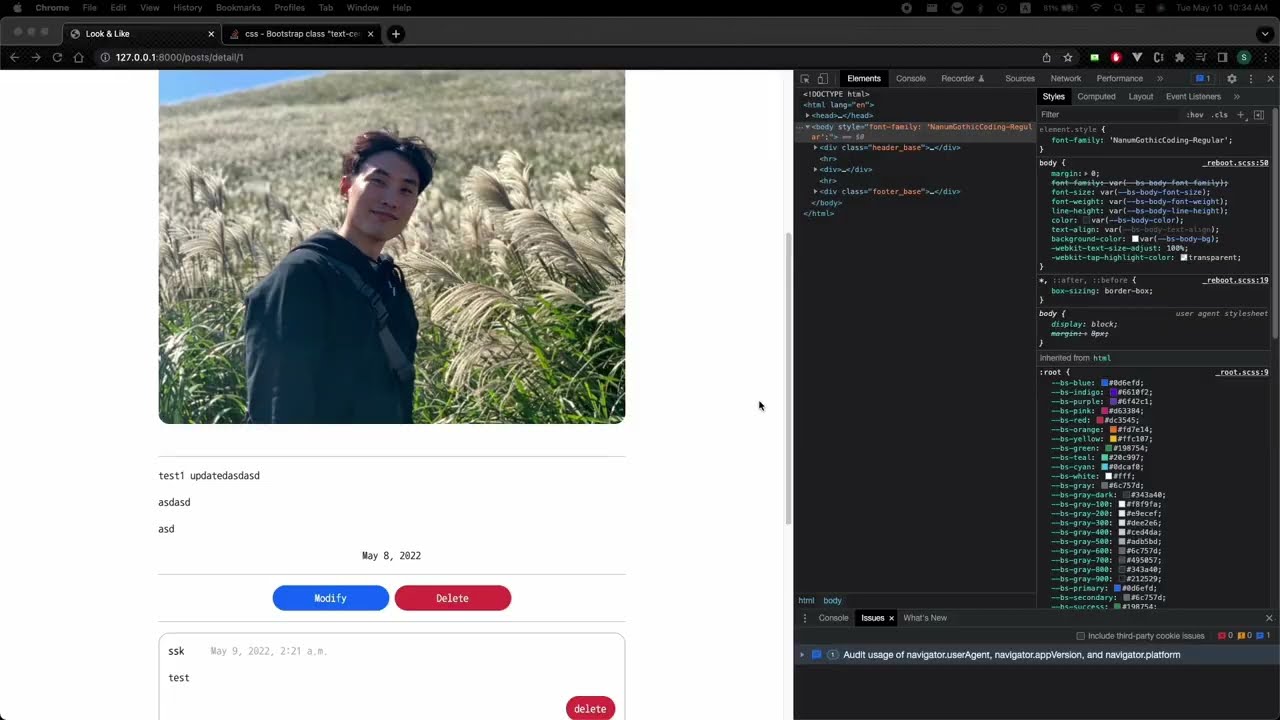Activate the inspect element picker icon
The height and width of the screenshot is (720, 1280).
805,79
